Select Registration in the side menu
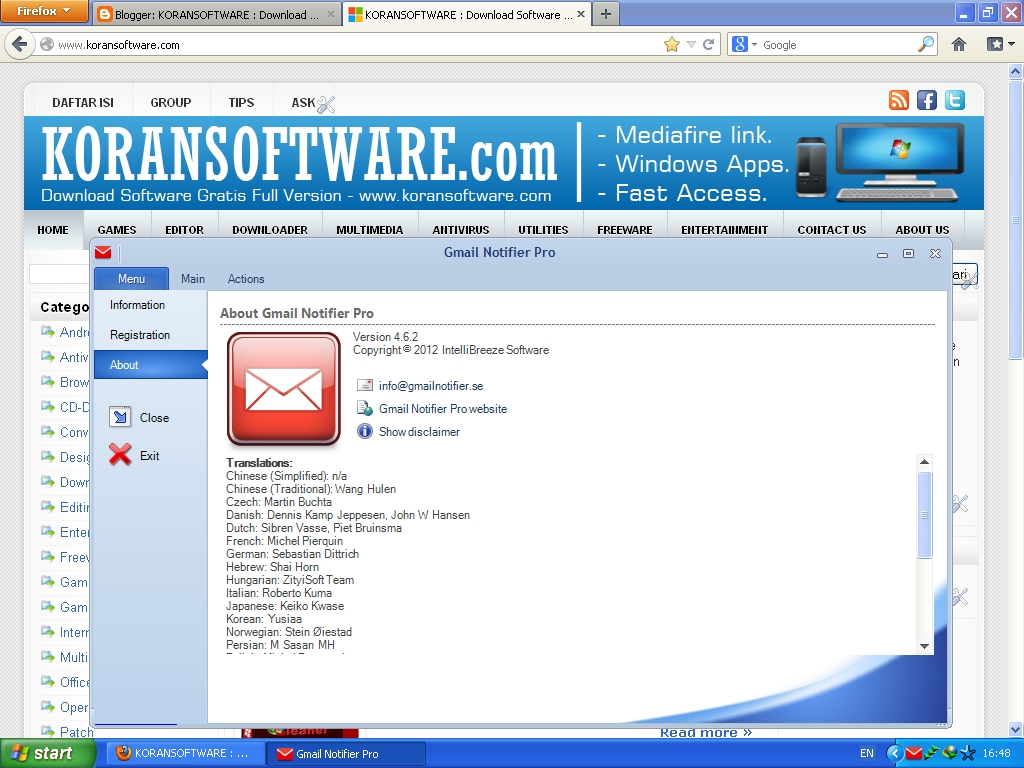1024x768 pixels. click(151, 335)
